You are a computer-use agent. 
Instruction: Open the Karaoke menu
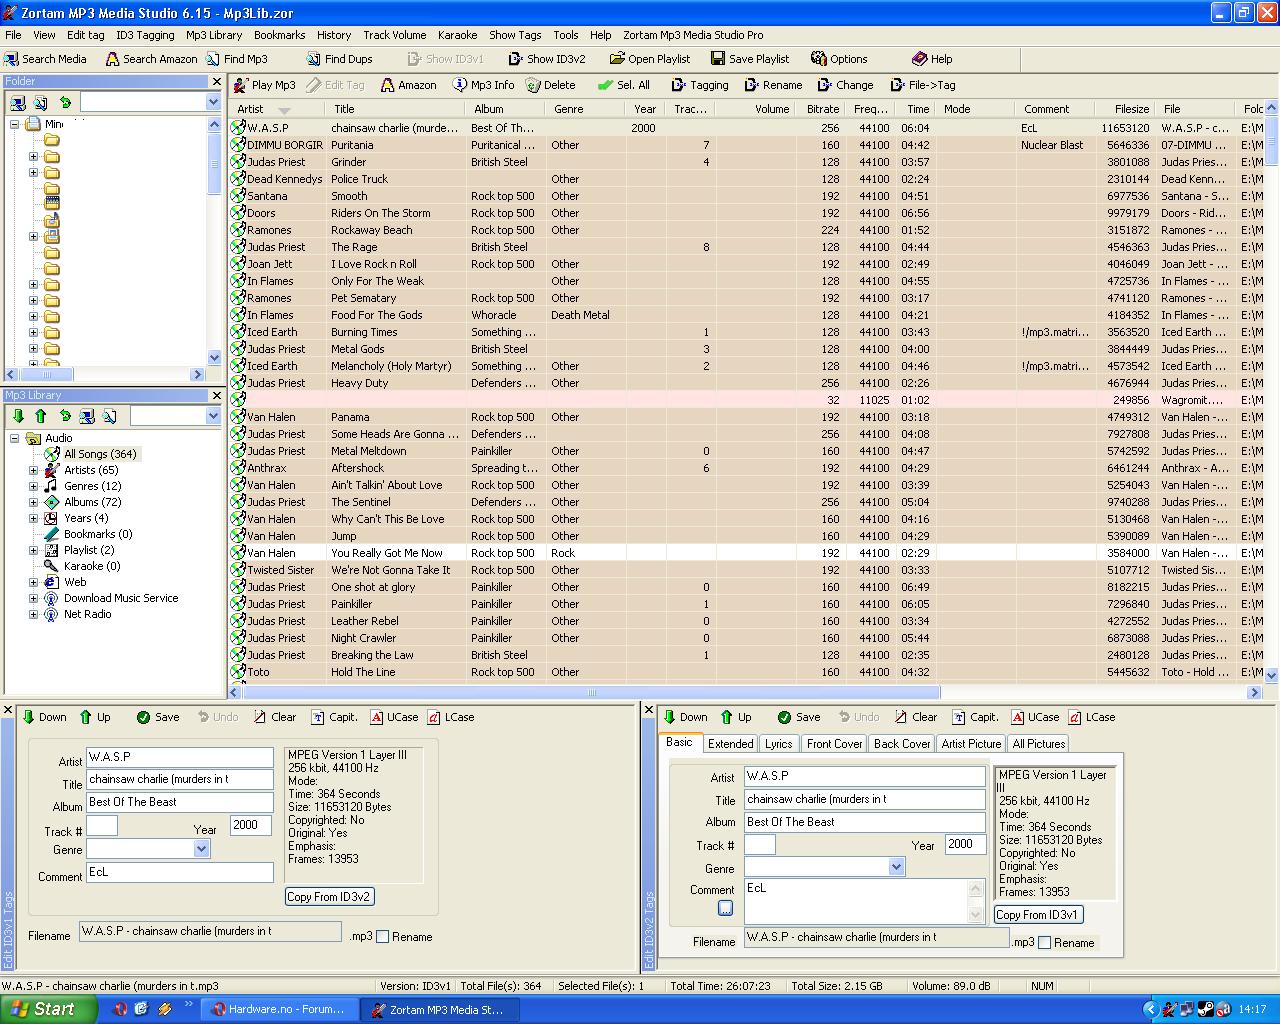pos(457,35)
